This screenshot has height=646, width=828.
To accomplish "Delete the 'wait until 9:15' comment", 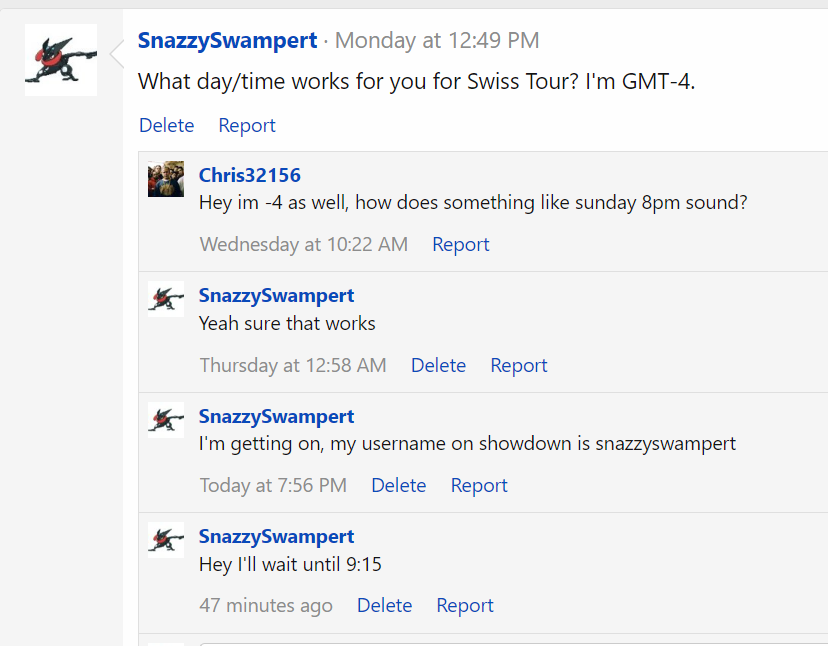I will 384,605.
